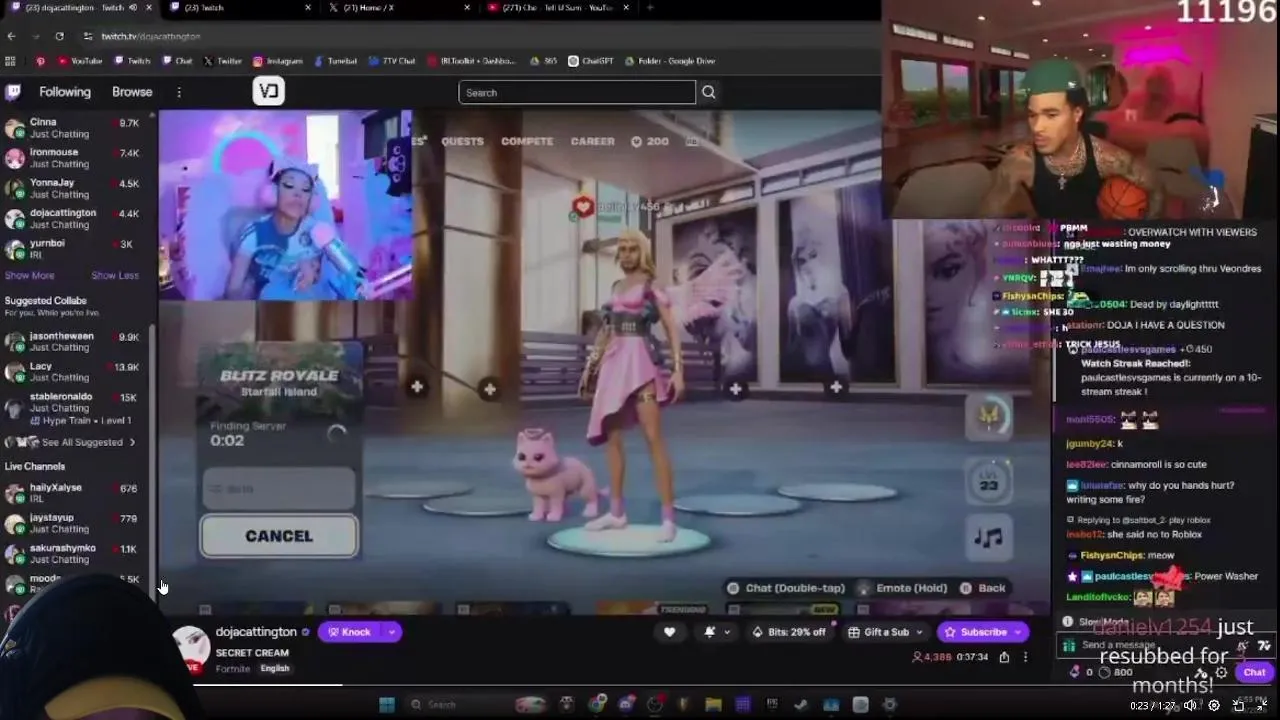Mute the dojacattington tab audio icon

[x=132, y=8]
